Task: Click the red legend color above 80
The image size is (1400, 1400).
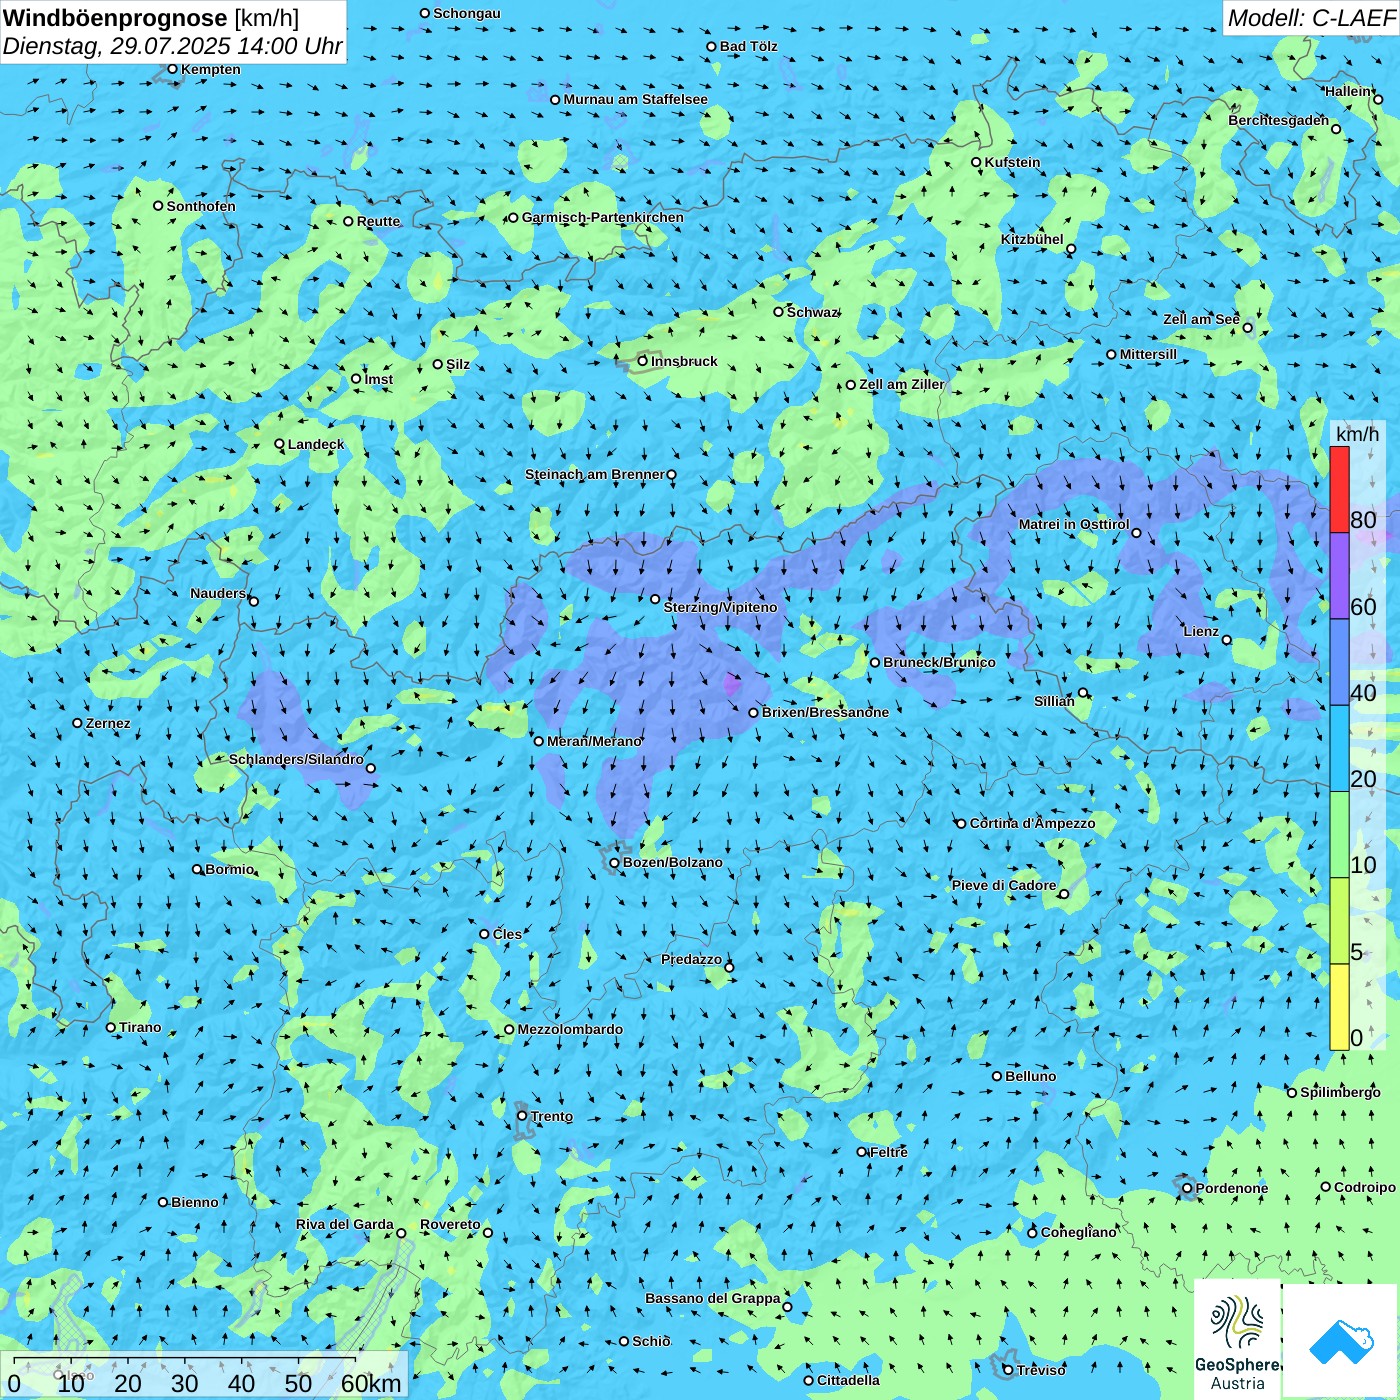Action: pyautogui.click(x=1339, y=489)
